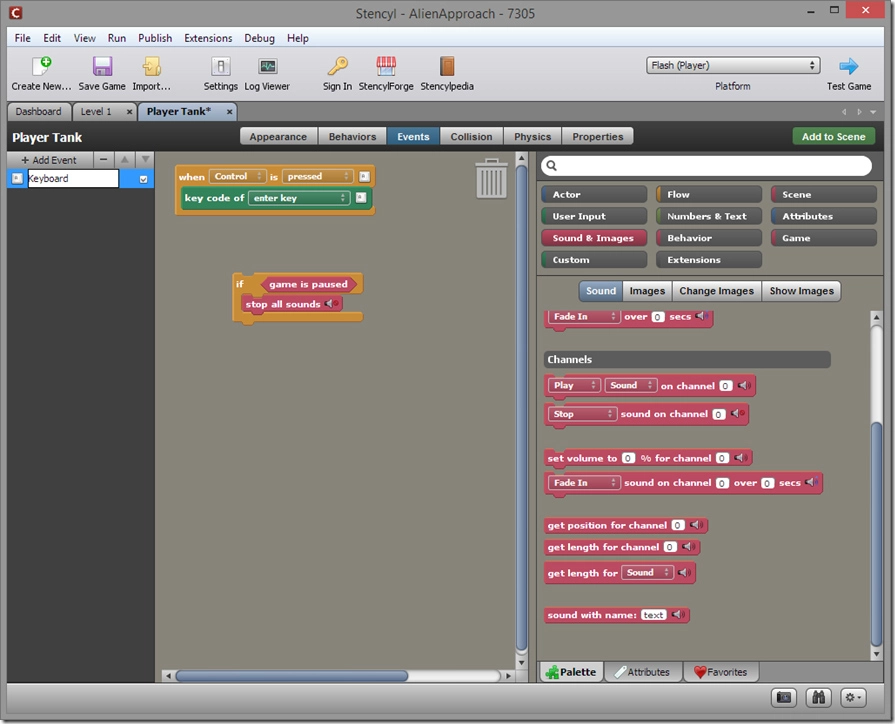The width and height of the screenshot is (895, 724).
Task: Select the User Input category
Action: tap(594, 216)
